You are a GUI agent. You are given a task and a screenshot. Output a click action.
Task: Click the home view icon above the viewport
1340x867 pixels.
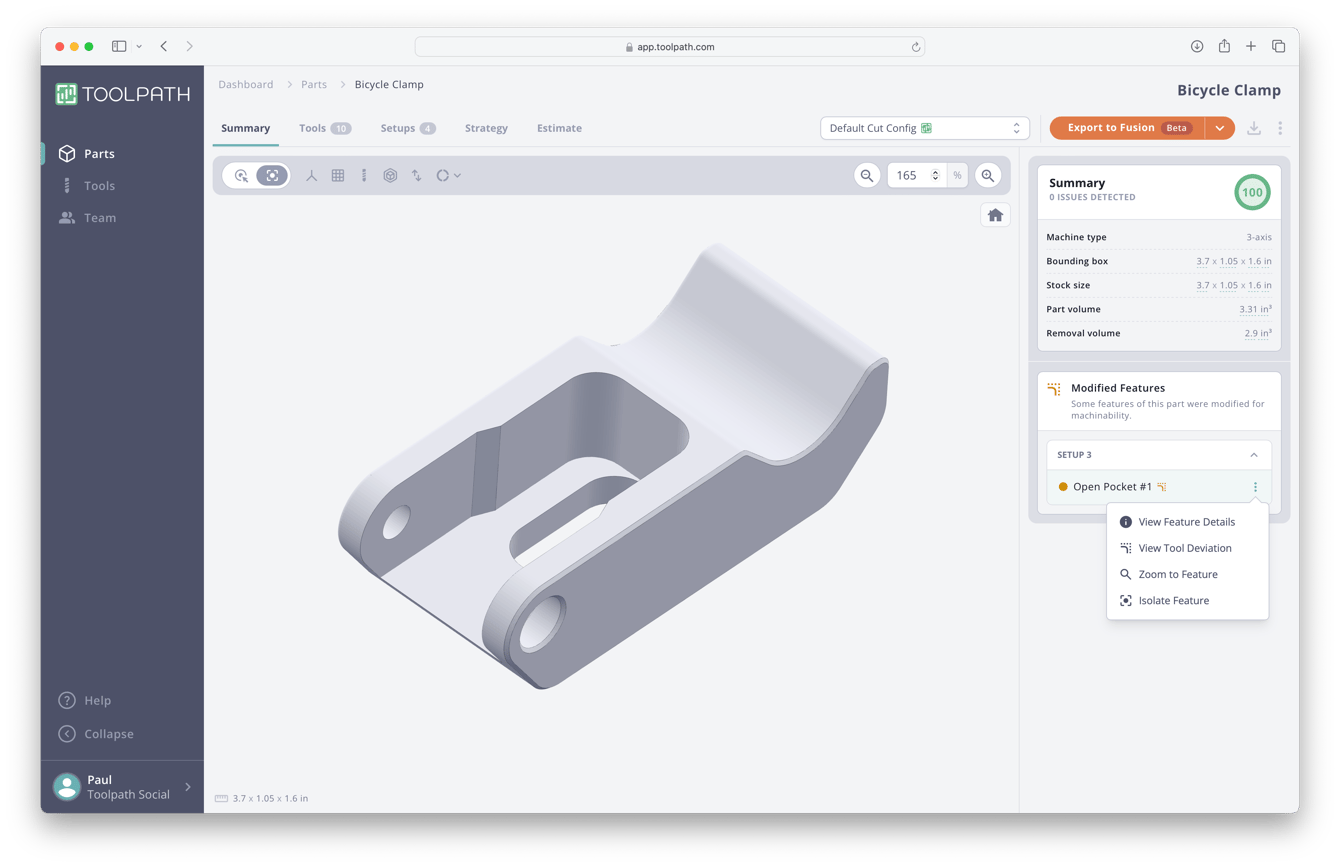(995, 214)
